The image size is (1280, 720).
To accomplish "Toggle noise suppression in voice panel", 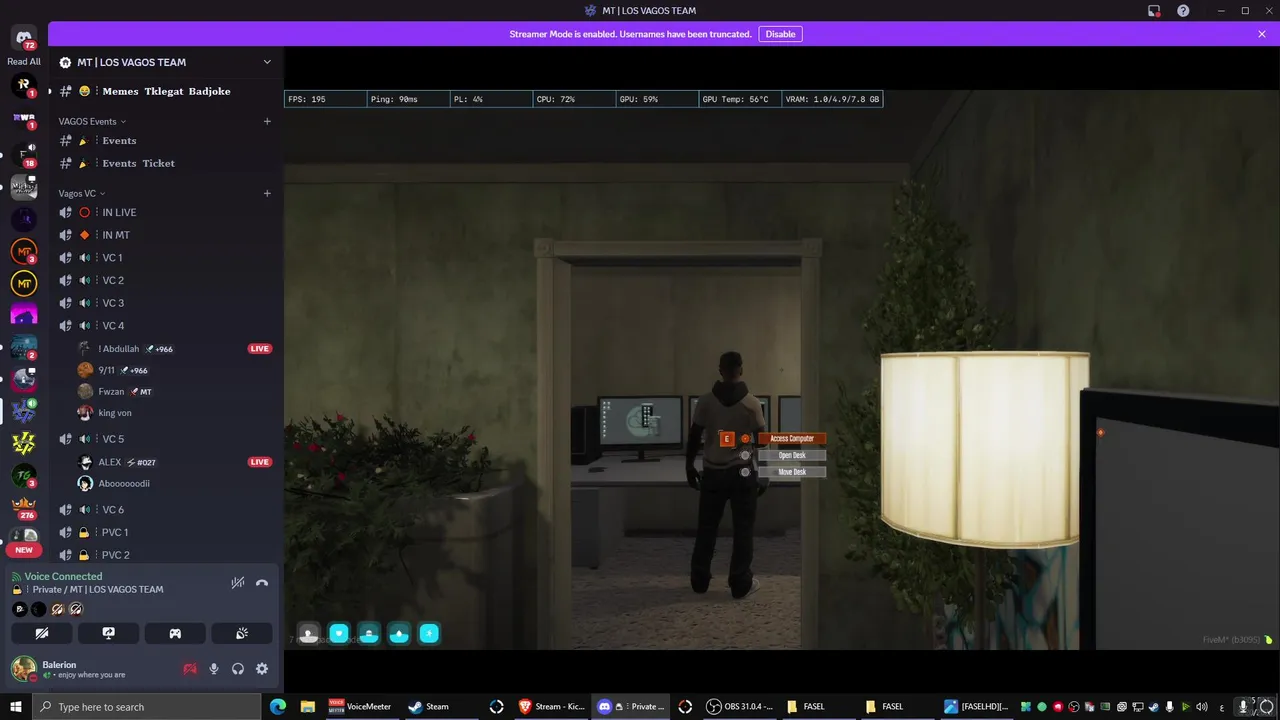I will (x=238, y=583).
